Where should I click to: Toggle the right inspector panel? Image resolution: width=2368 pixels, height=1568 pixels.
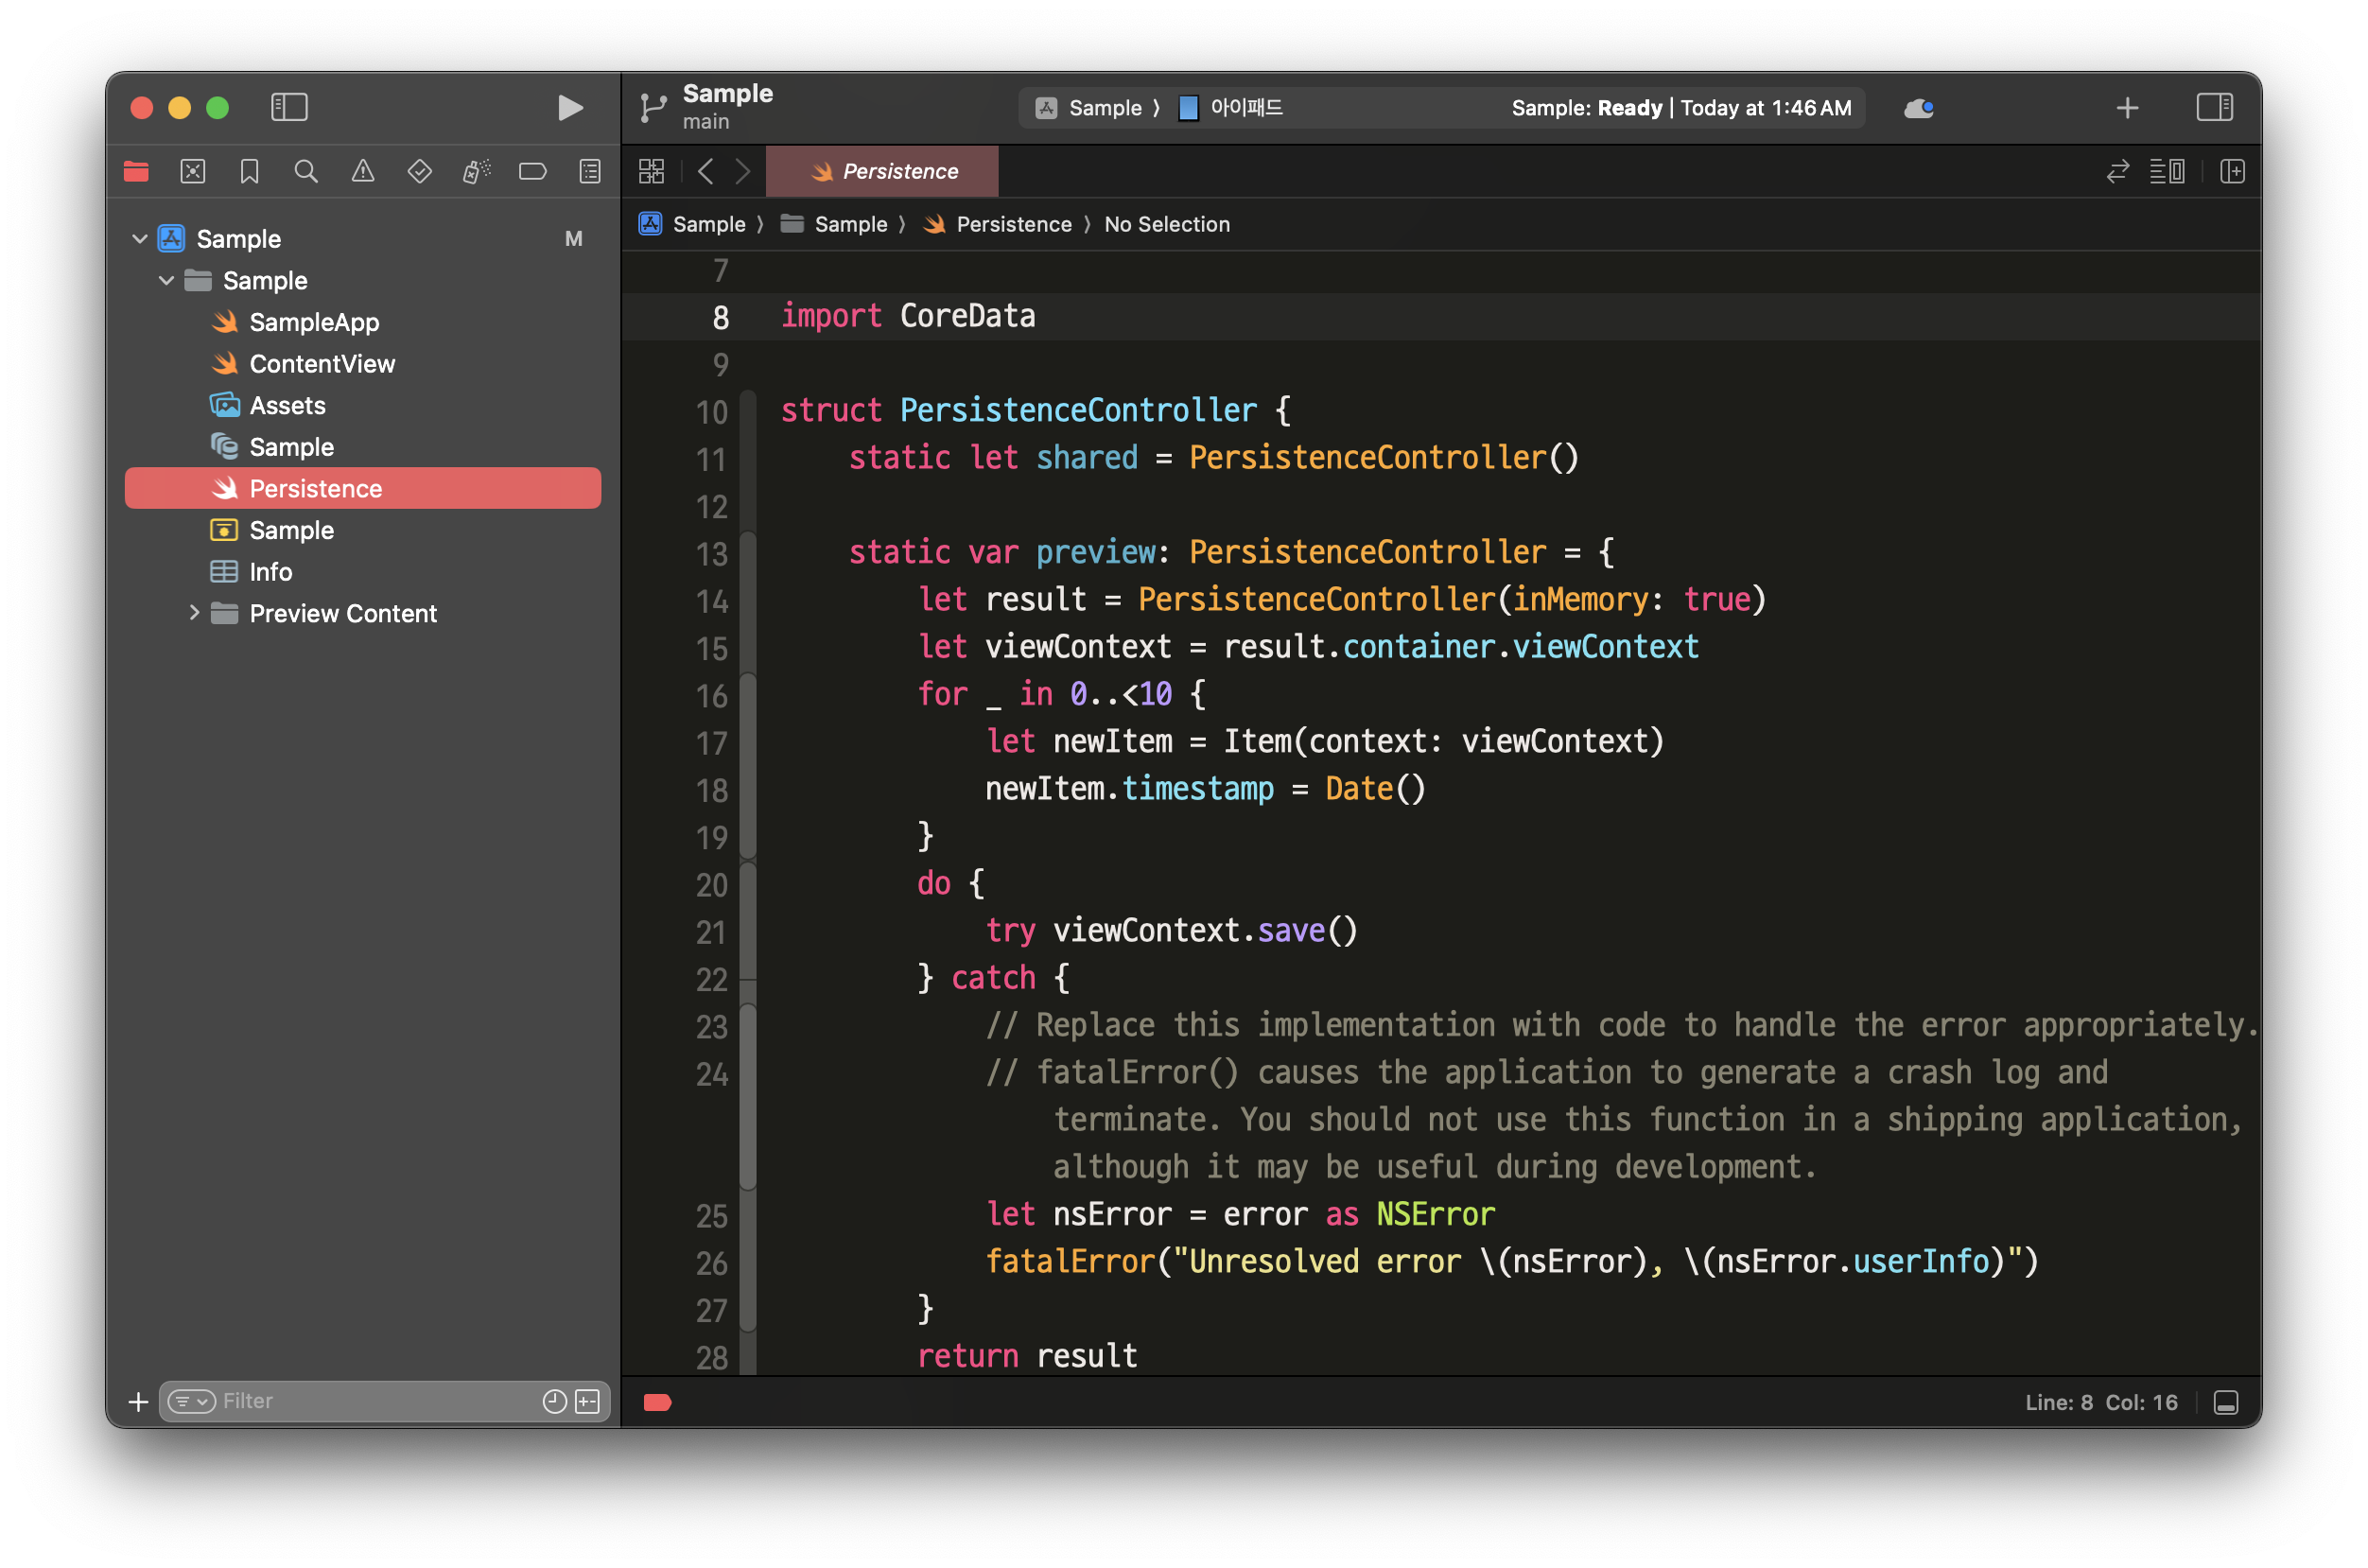coord(2214,107)
